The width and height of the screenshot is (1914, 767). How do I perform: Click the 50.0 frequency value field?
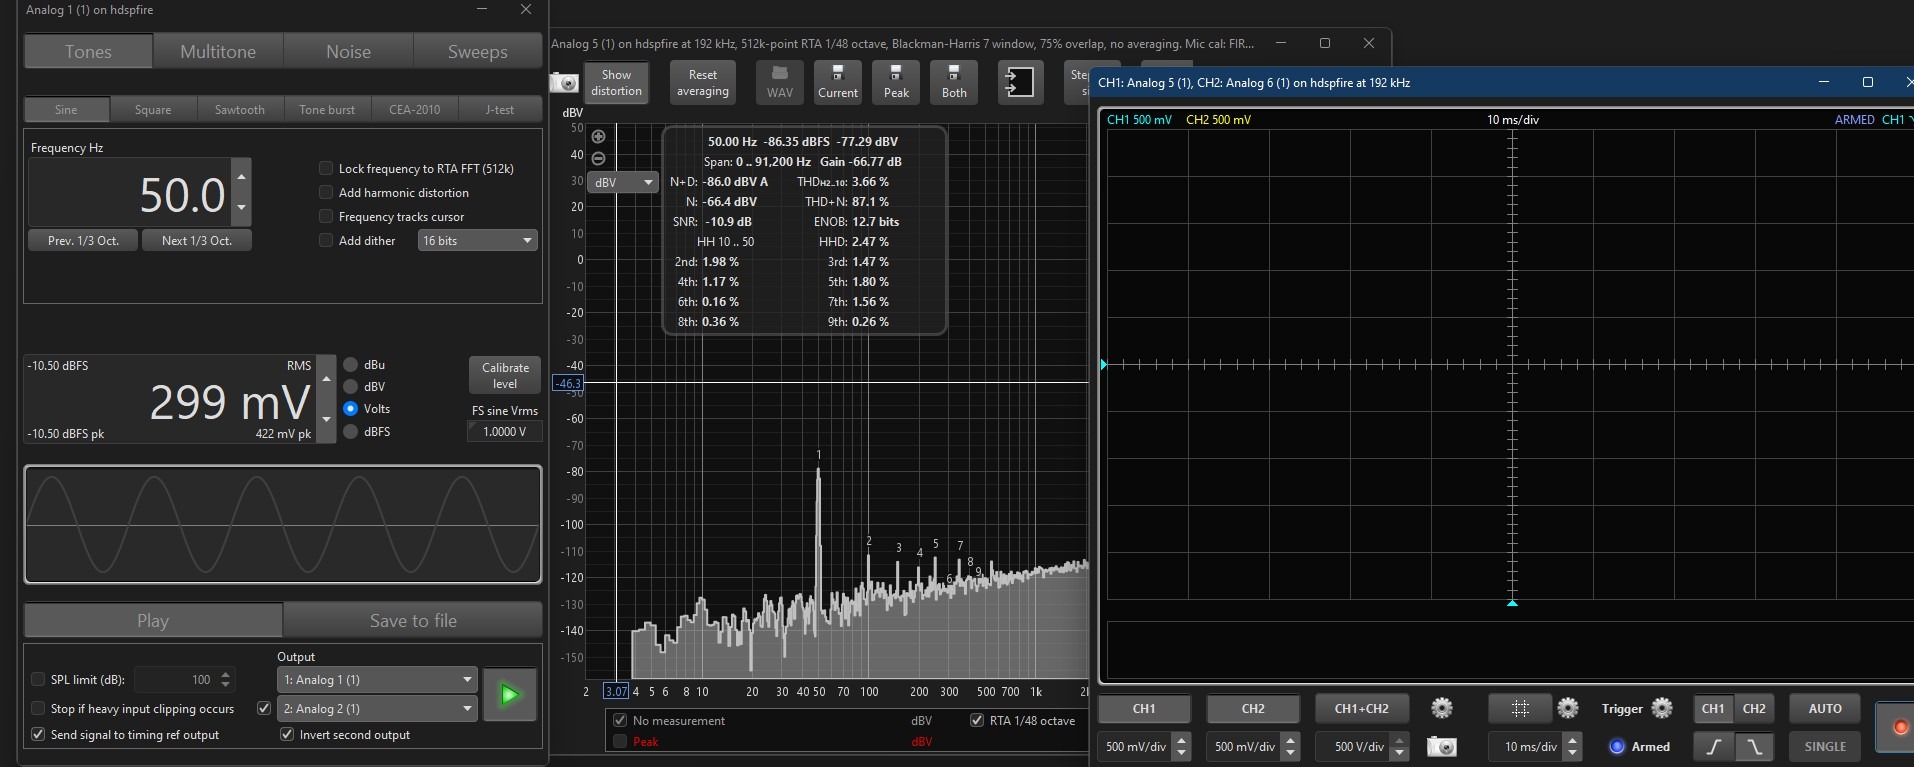130,193
